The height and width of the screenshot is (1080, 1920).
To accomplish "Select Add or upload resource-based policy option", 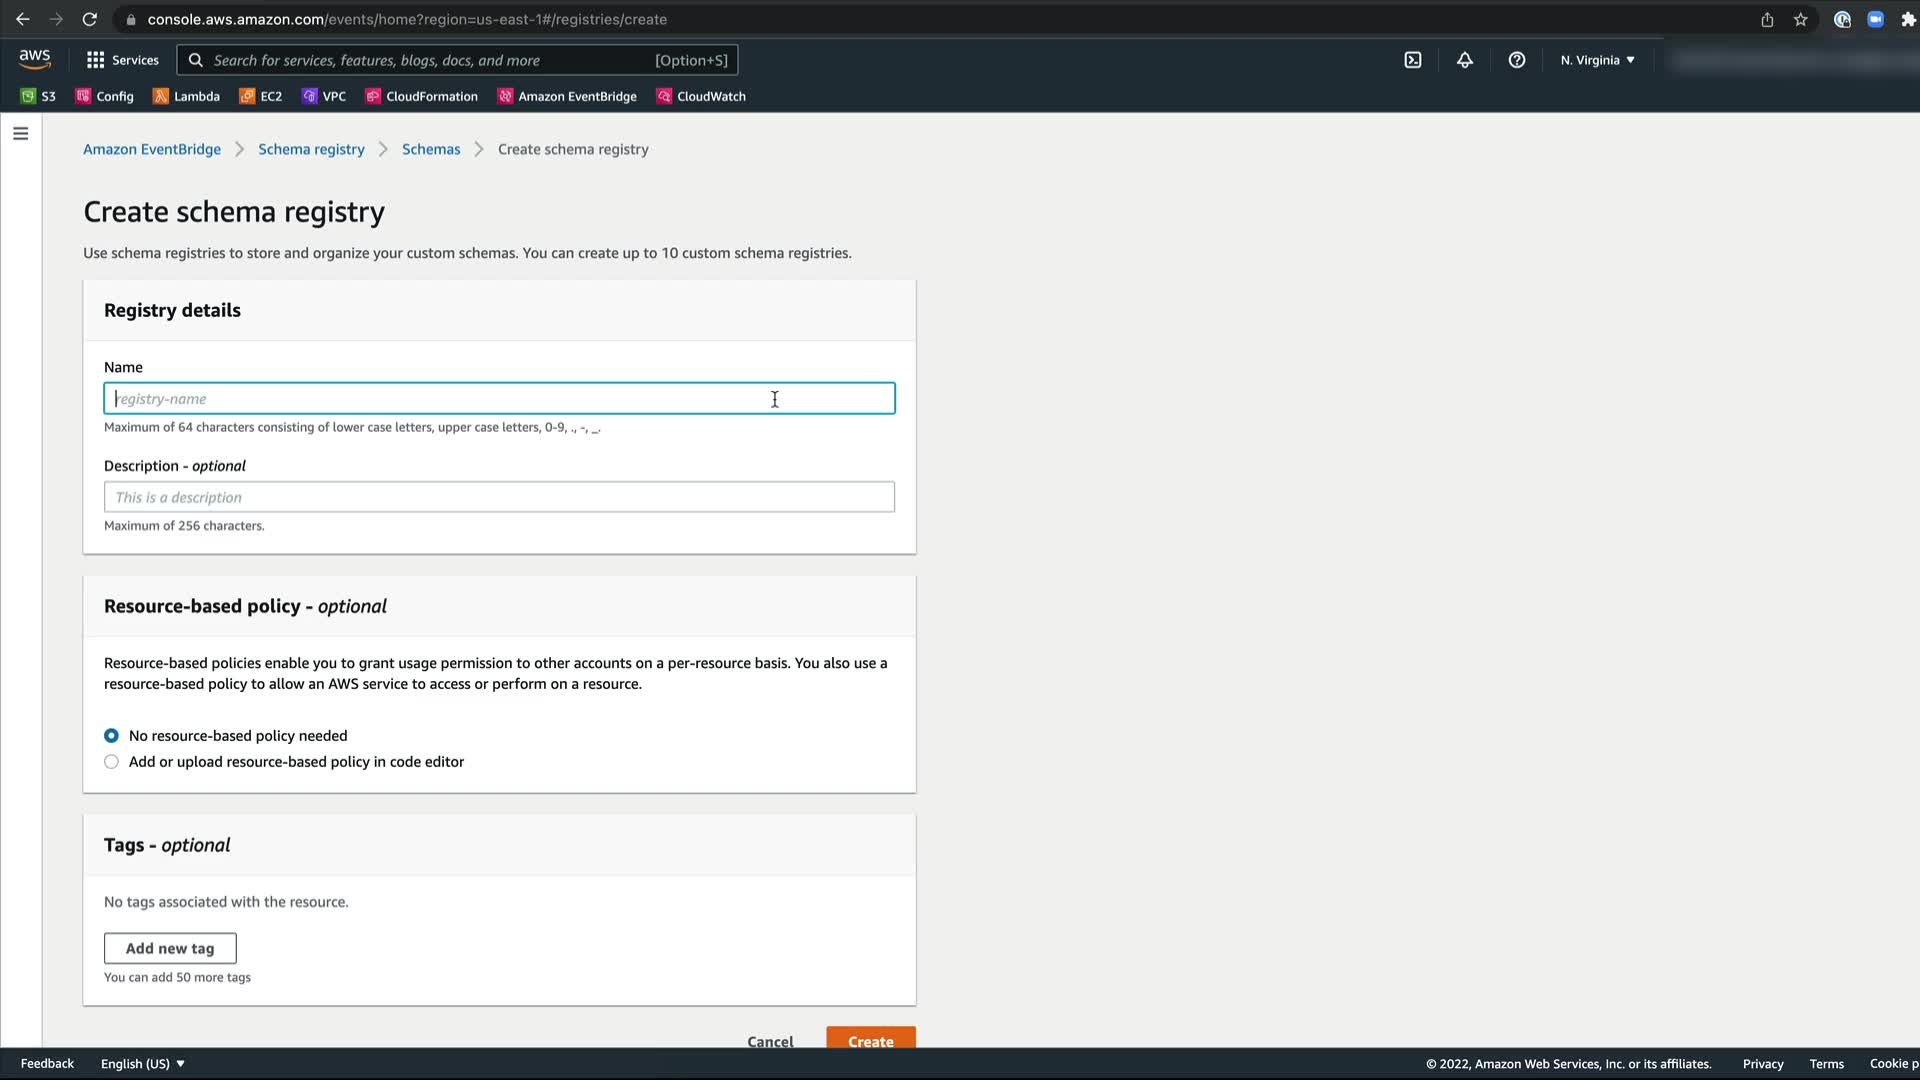I will tap(111, 762).
